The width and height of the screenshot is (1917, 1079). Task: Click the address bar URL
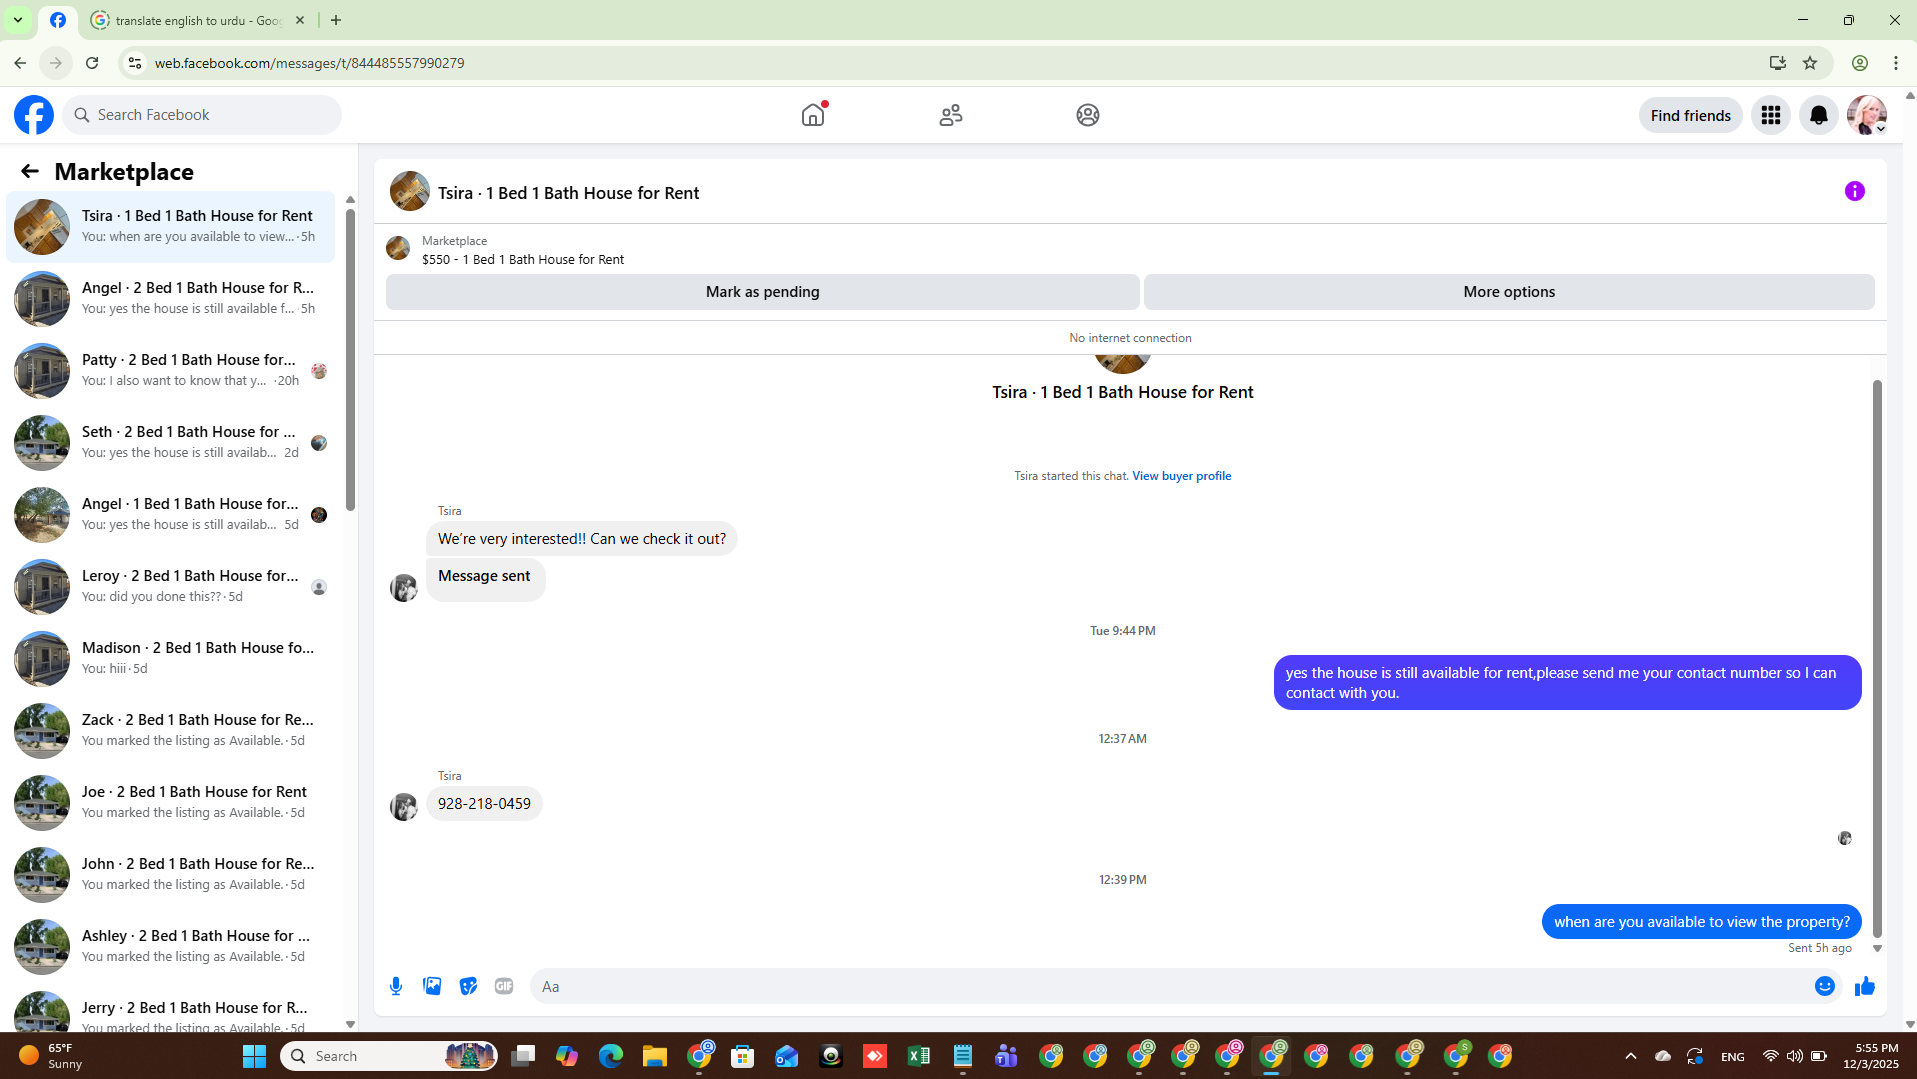309,63
